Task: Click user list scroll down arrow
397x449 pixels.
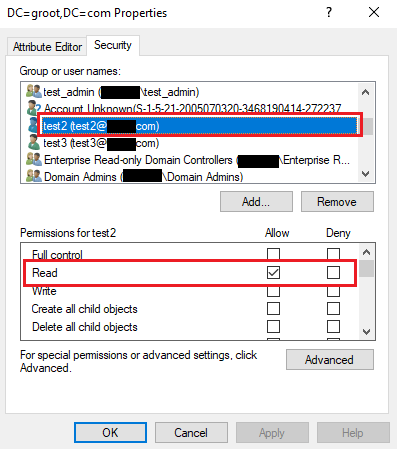Action: pos(366,174)
